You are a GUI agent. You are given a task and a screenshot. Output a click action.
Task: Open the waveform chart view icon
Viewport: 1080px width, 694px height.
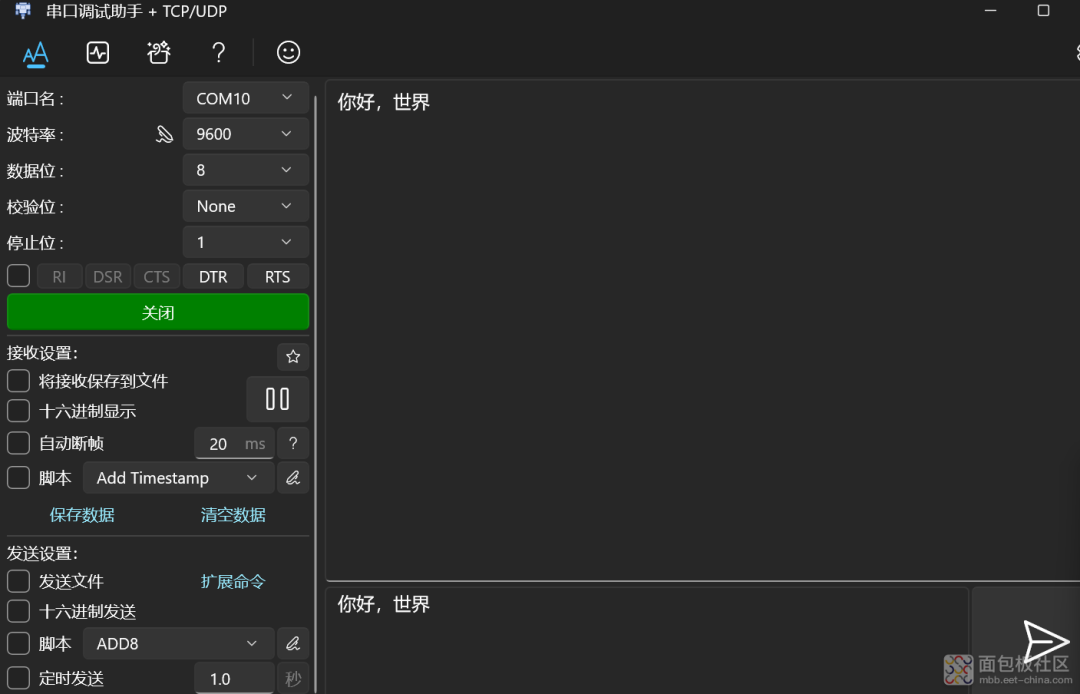98,52
